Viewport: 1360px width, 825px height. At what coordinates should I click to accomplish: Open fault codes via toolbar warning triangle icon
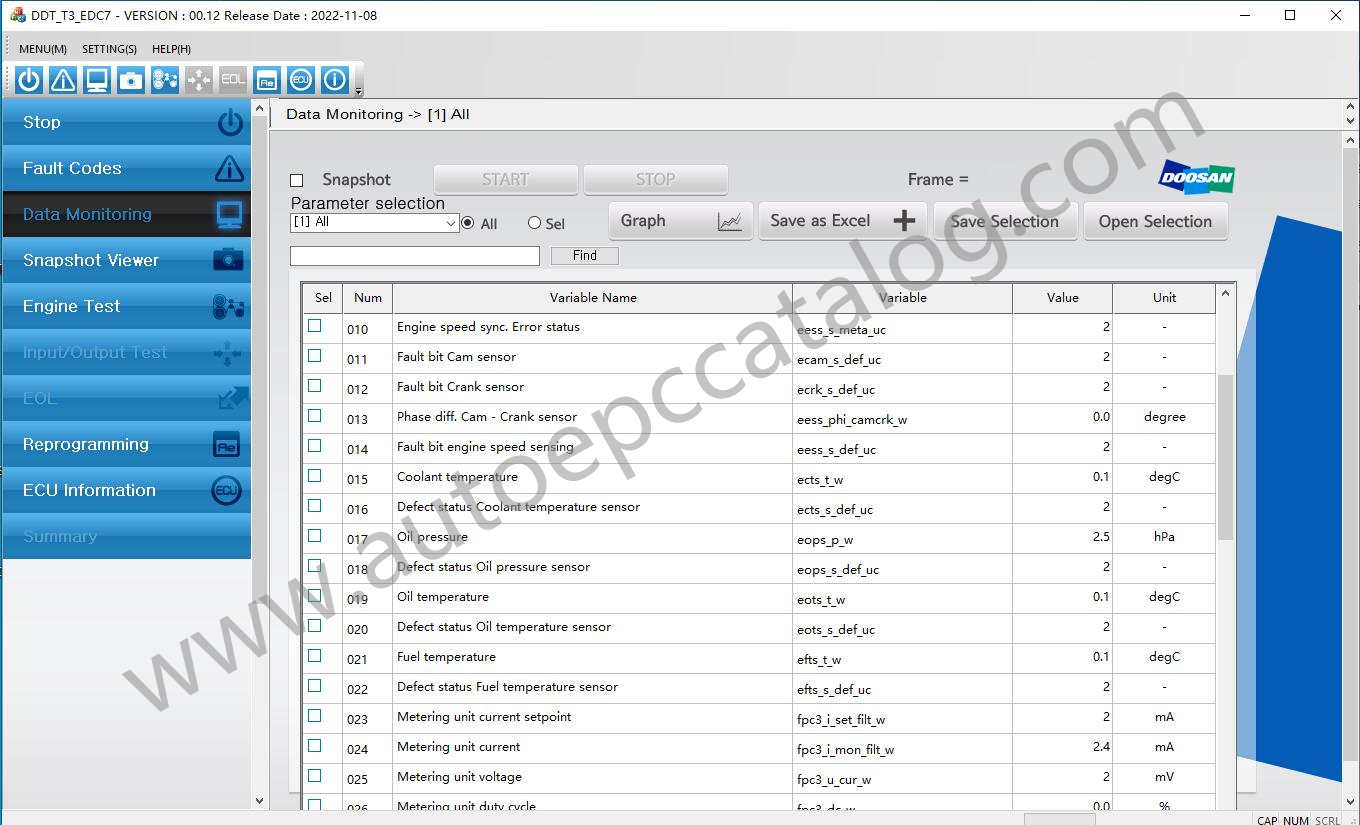tap(63, 80)
